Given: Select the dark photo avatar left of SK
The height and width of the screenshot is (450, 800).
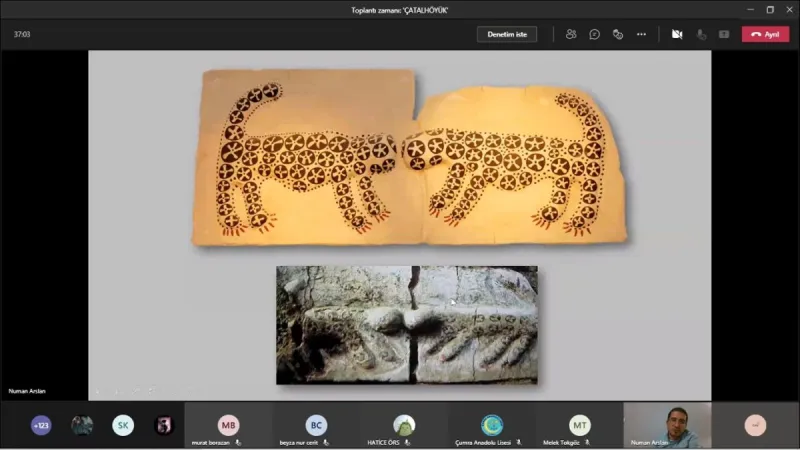Looking at the screenshot, I should pyautogui.click(x=82, y=425).
